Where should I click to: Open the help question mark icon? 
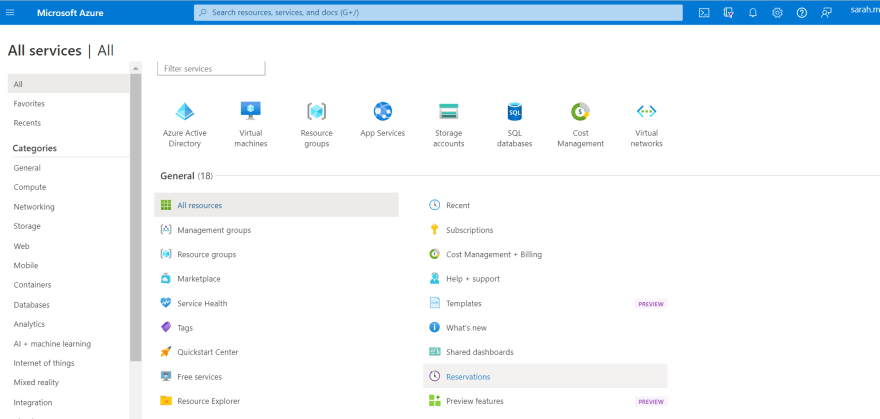pyautogui.click(x=801, y=13)
